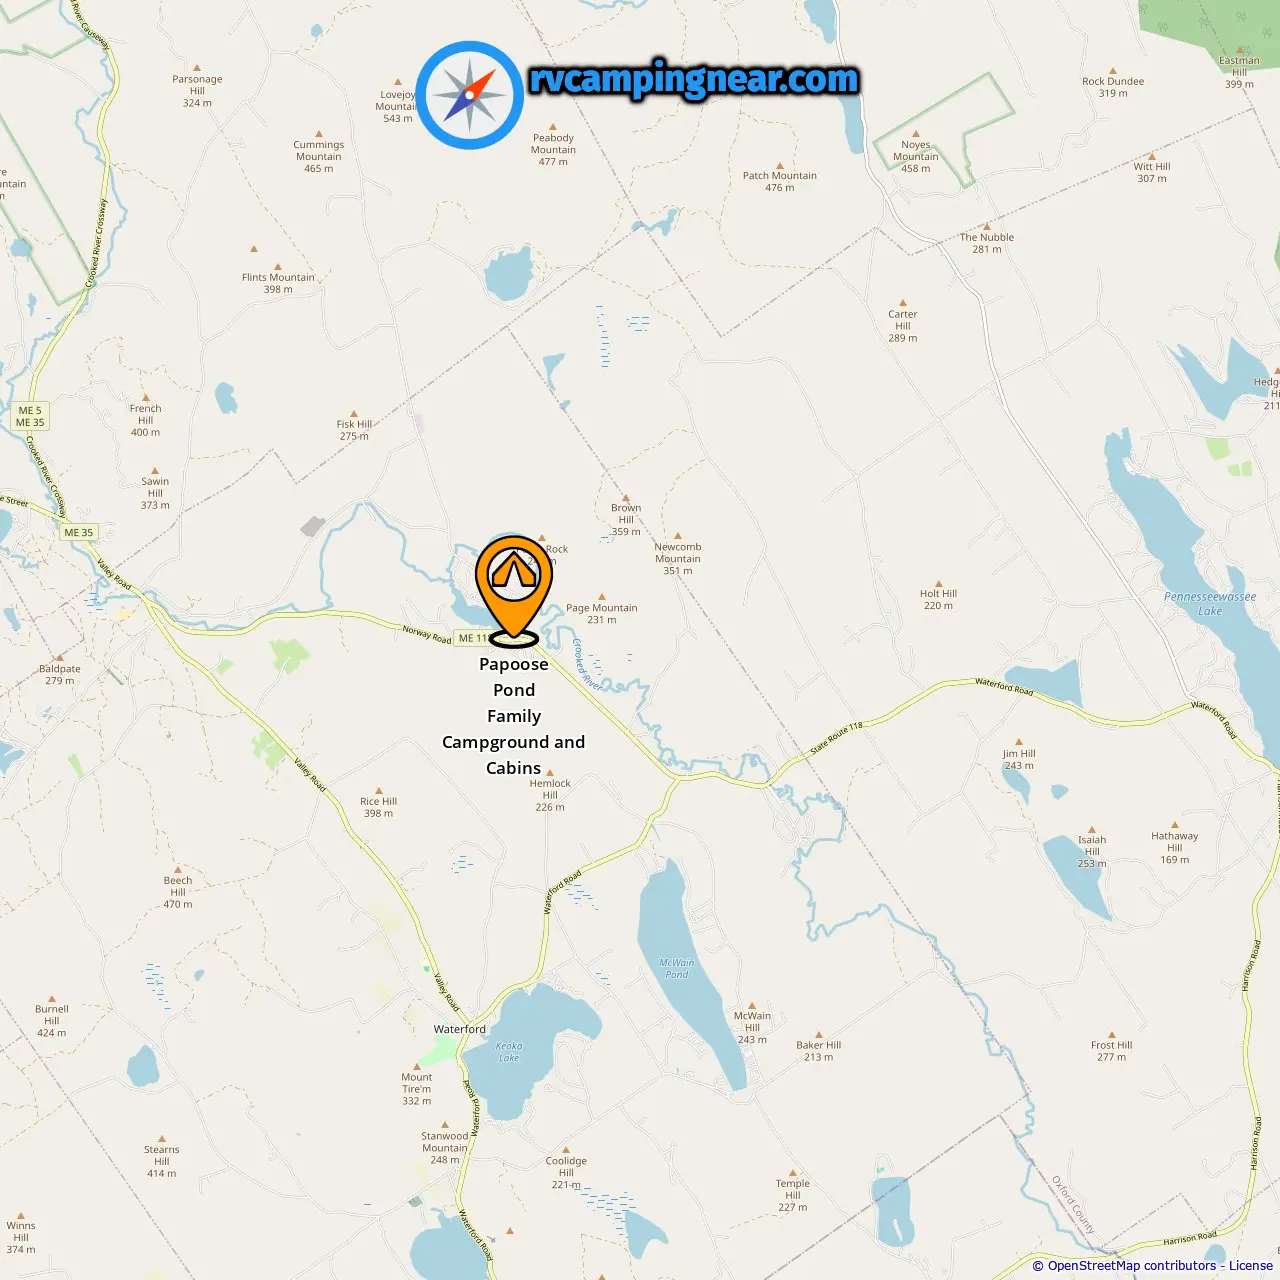This screenshot has height=1280, width=1280.
Task: Click the Rock Dundee peak marker
Action: pos(1113,71)
